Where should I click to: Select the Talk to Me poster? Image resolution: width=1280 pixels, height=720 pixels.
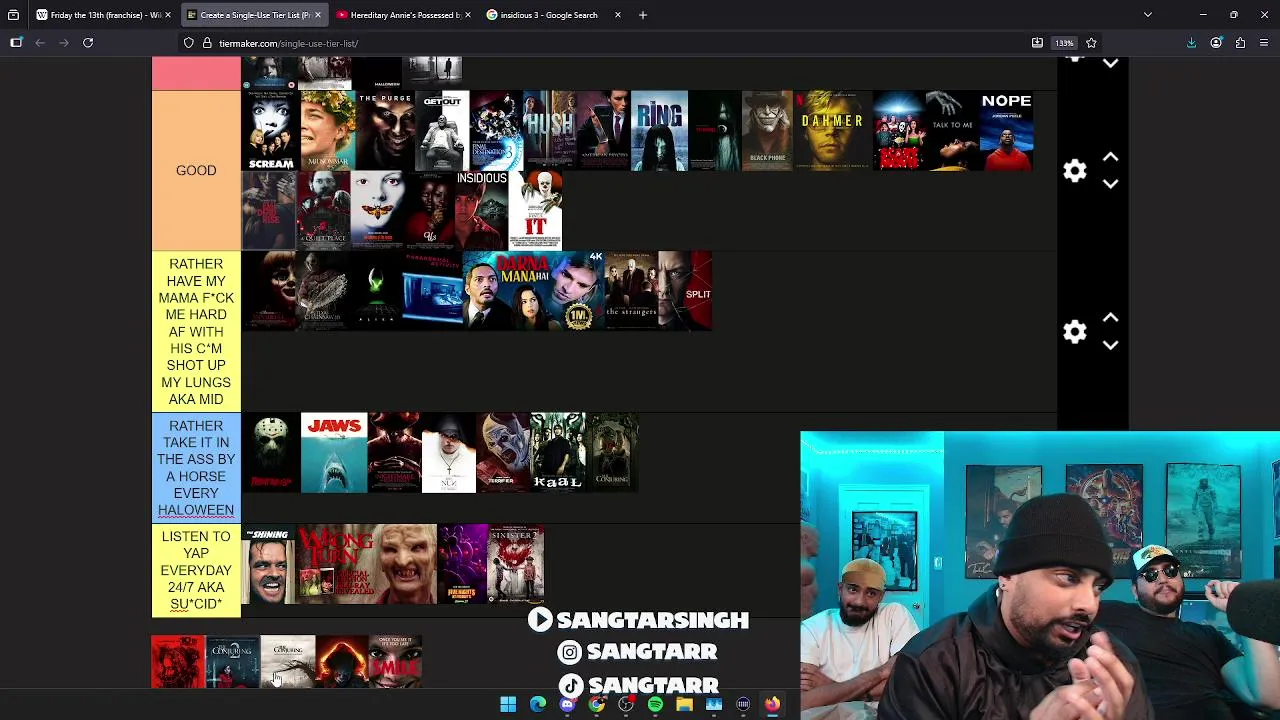click(x=952, y=131)
